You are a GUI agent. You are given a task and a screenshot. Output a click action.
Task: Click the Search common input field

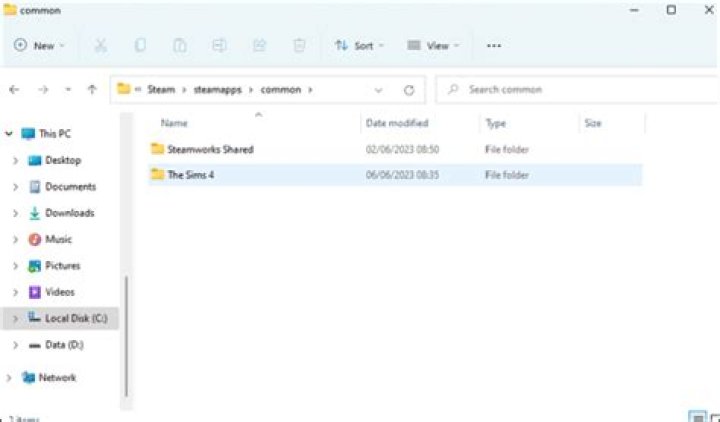577,90
